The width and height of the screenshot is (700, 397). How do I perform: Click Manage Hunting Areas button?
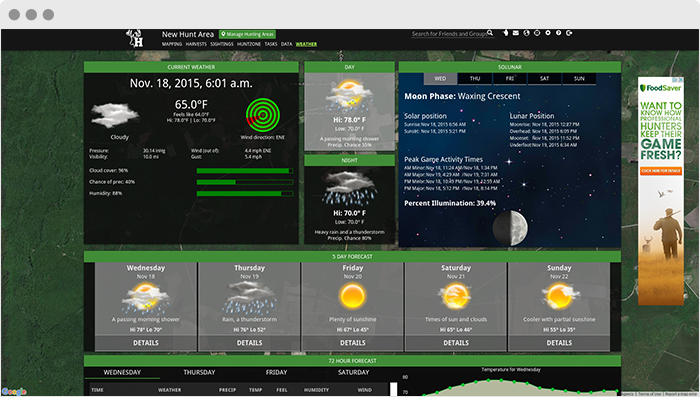[x=248, y=34]
